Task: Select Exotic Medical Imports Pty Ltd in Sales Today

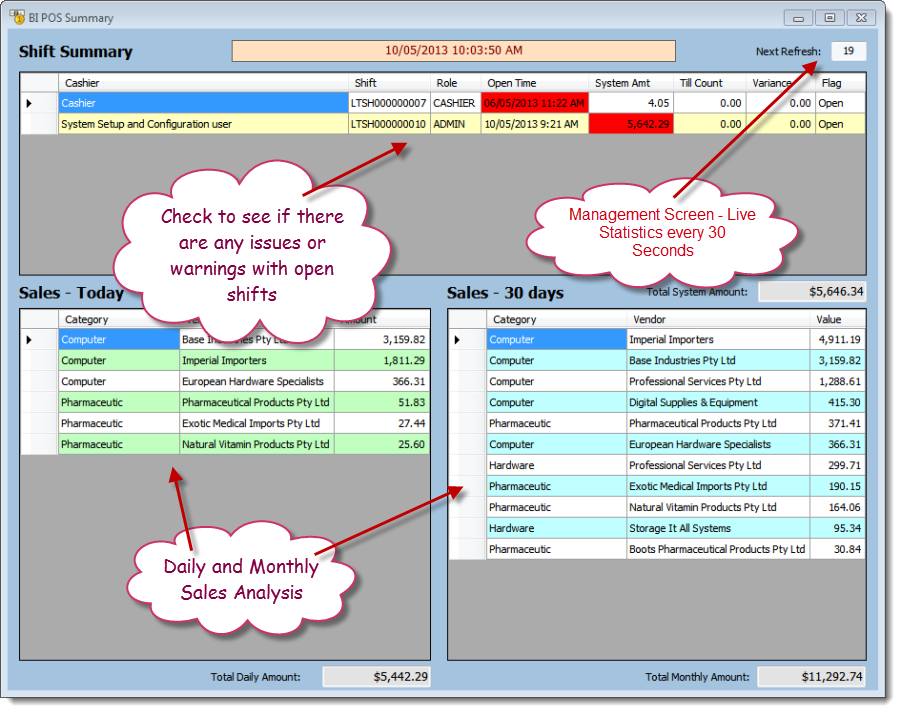Action: tap(257, 424)
